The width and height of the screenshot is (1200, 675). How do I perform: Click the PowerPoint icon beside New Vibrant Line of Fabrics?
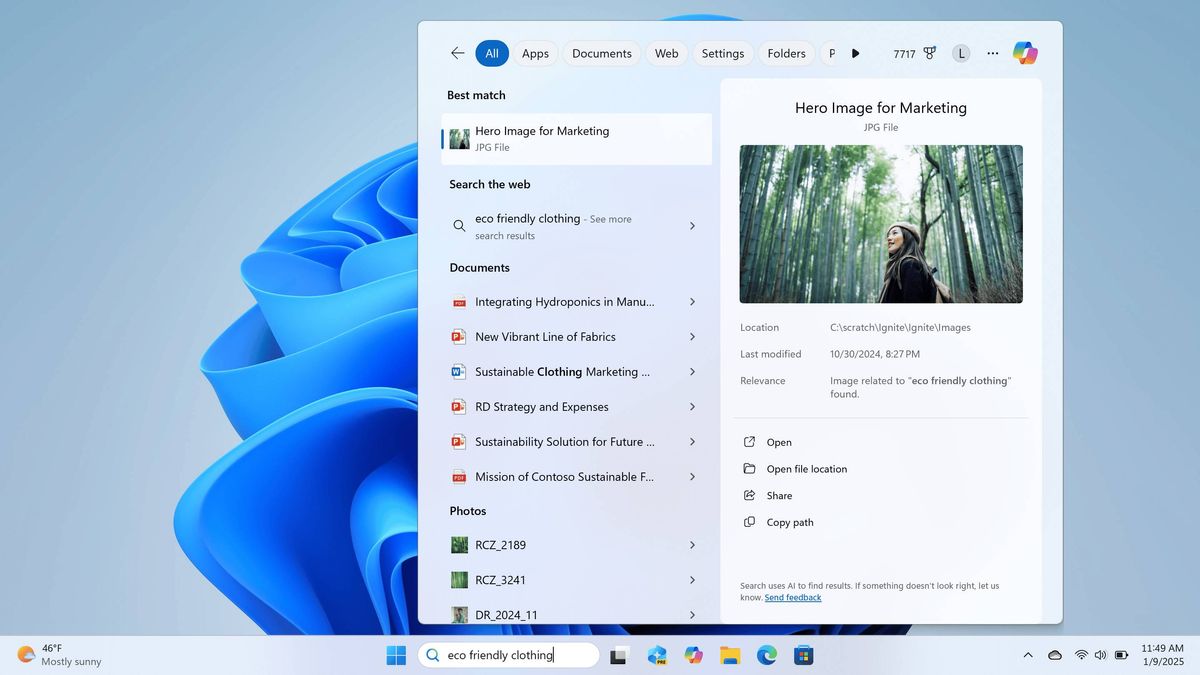pos(458,336)
